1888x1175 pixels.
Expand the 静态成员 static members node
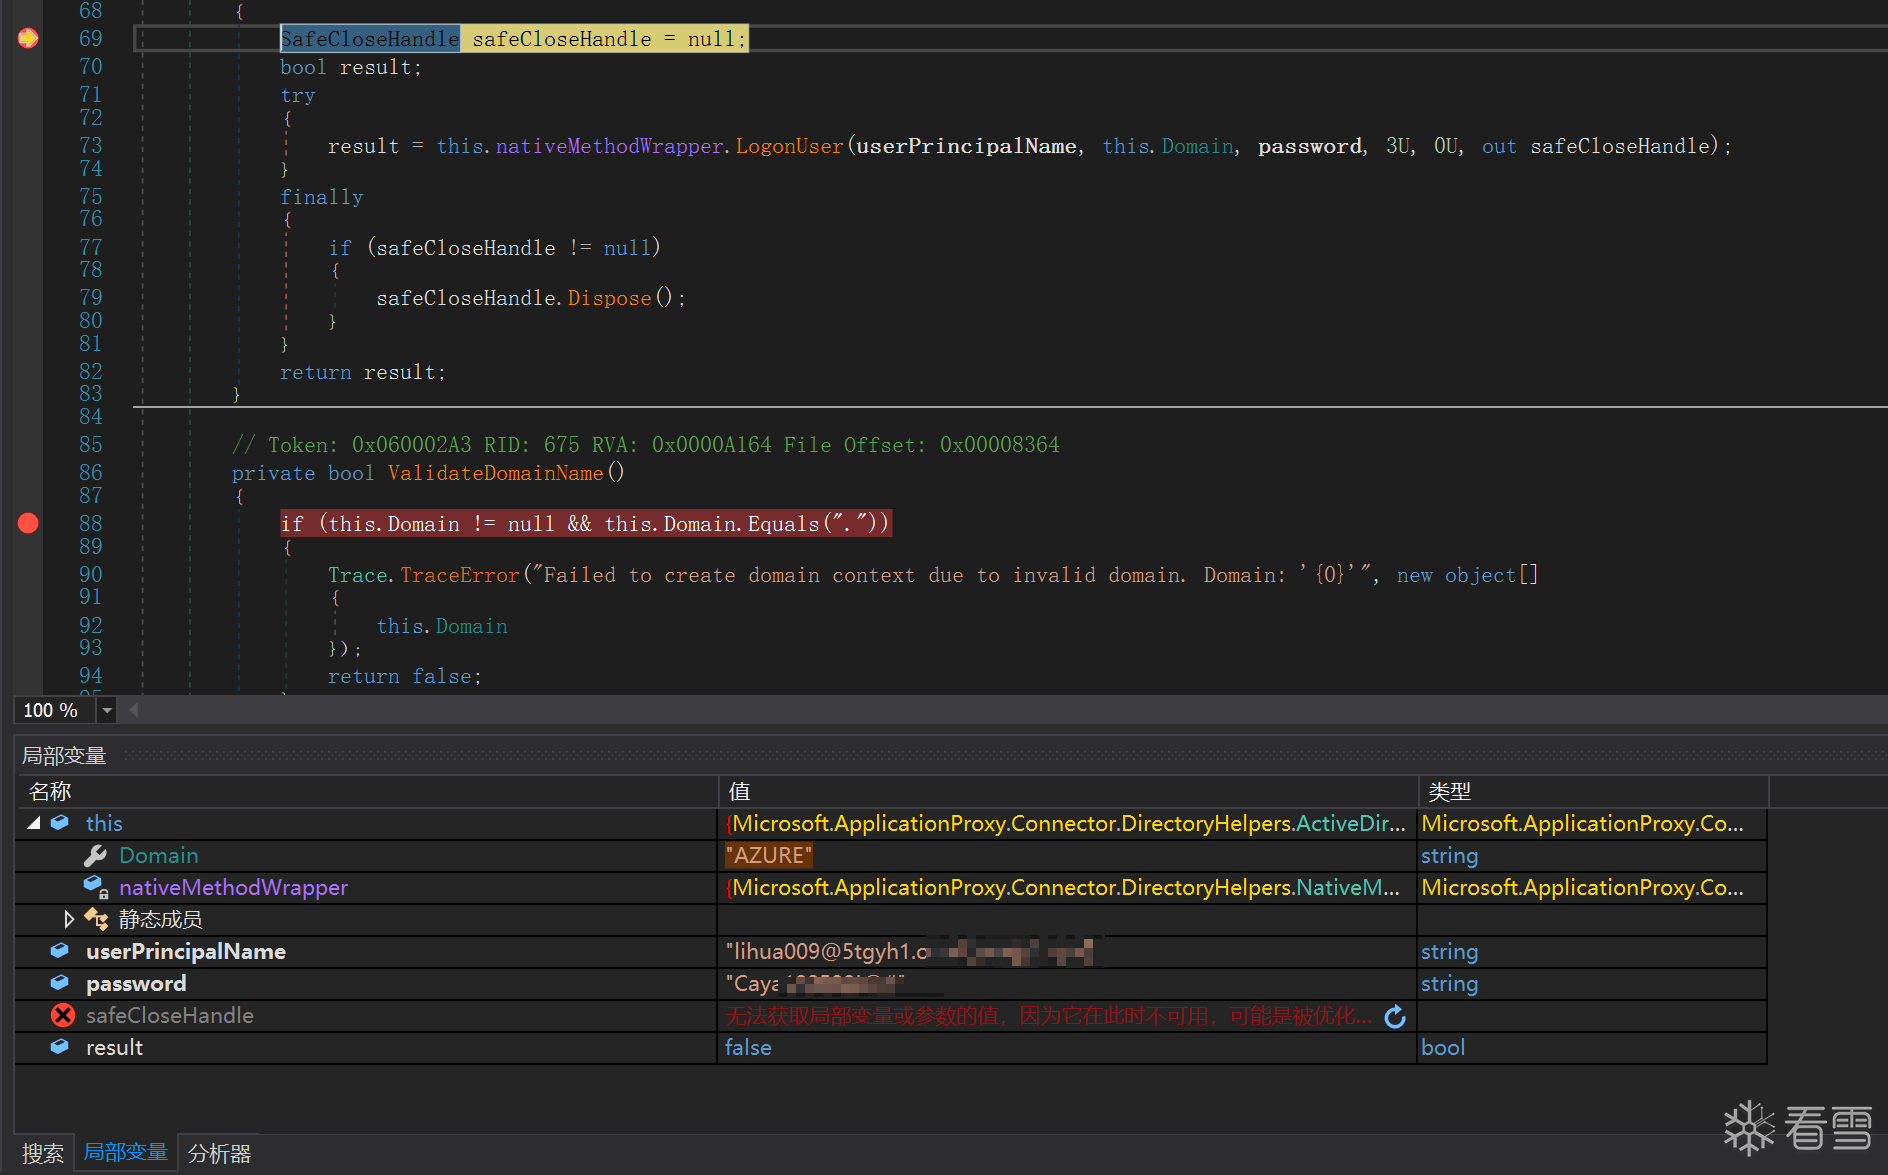point(68,919)
